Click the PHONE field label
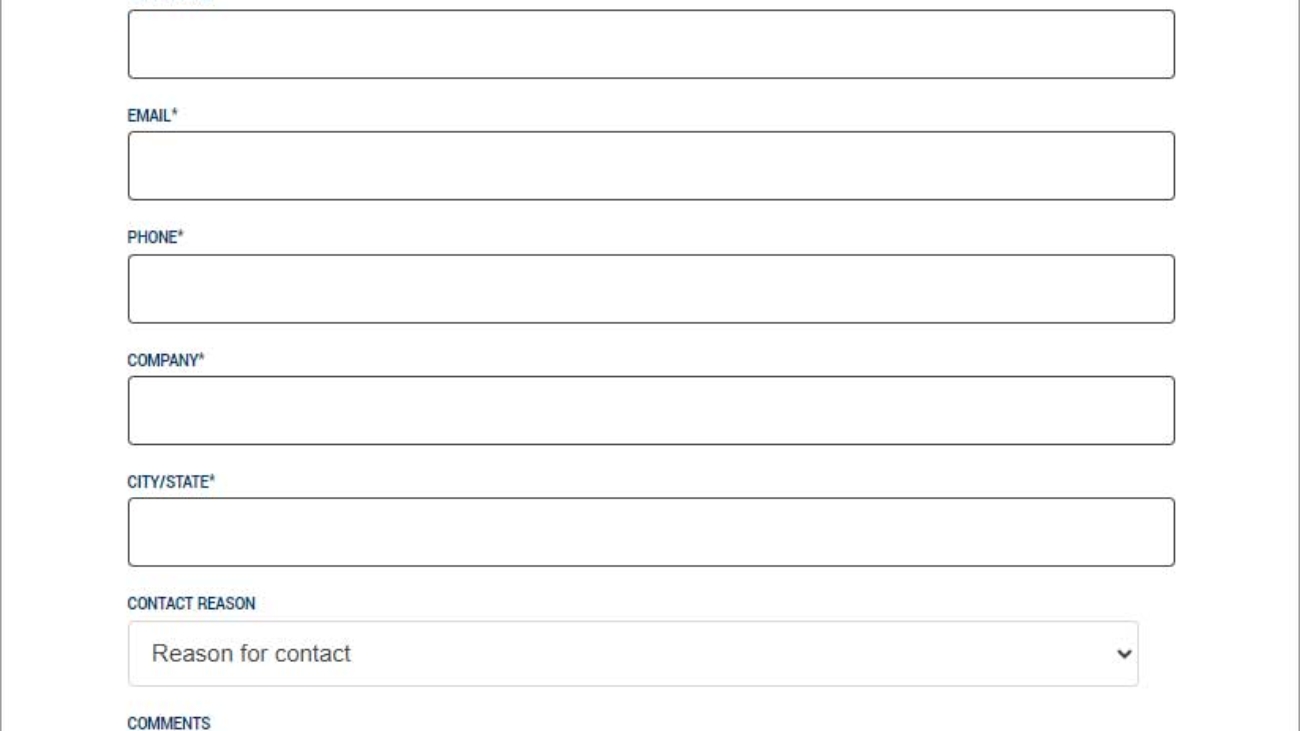1300x731 pixels. tap(151, 238)
